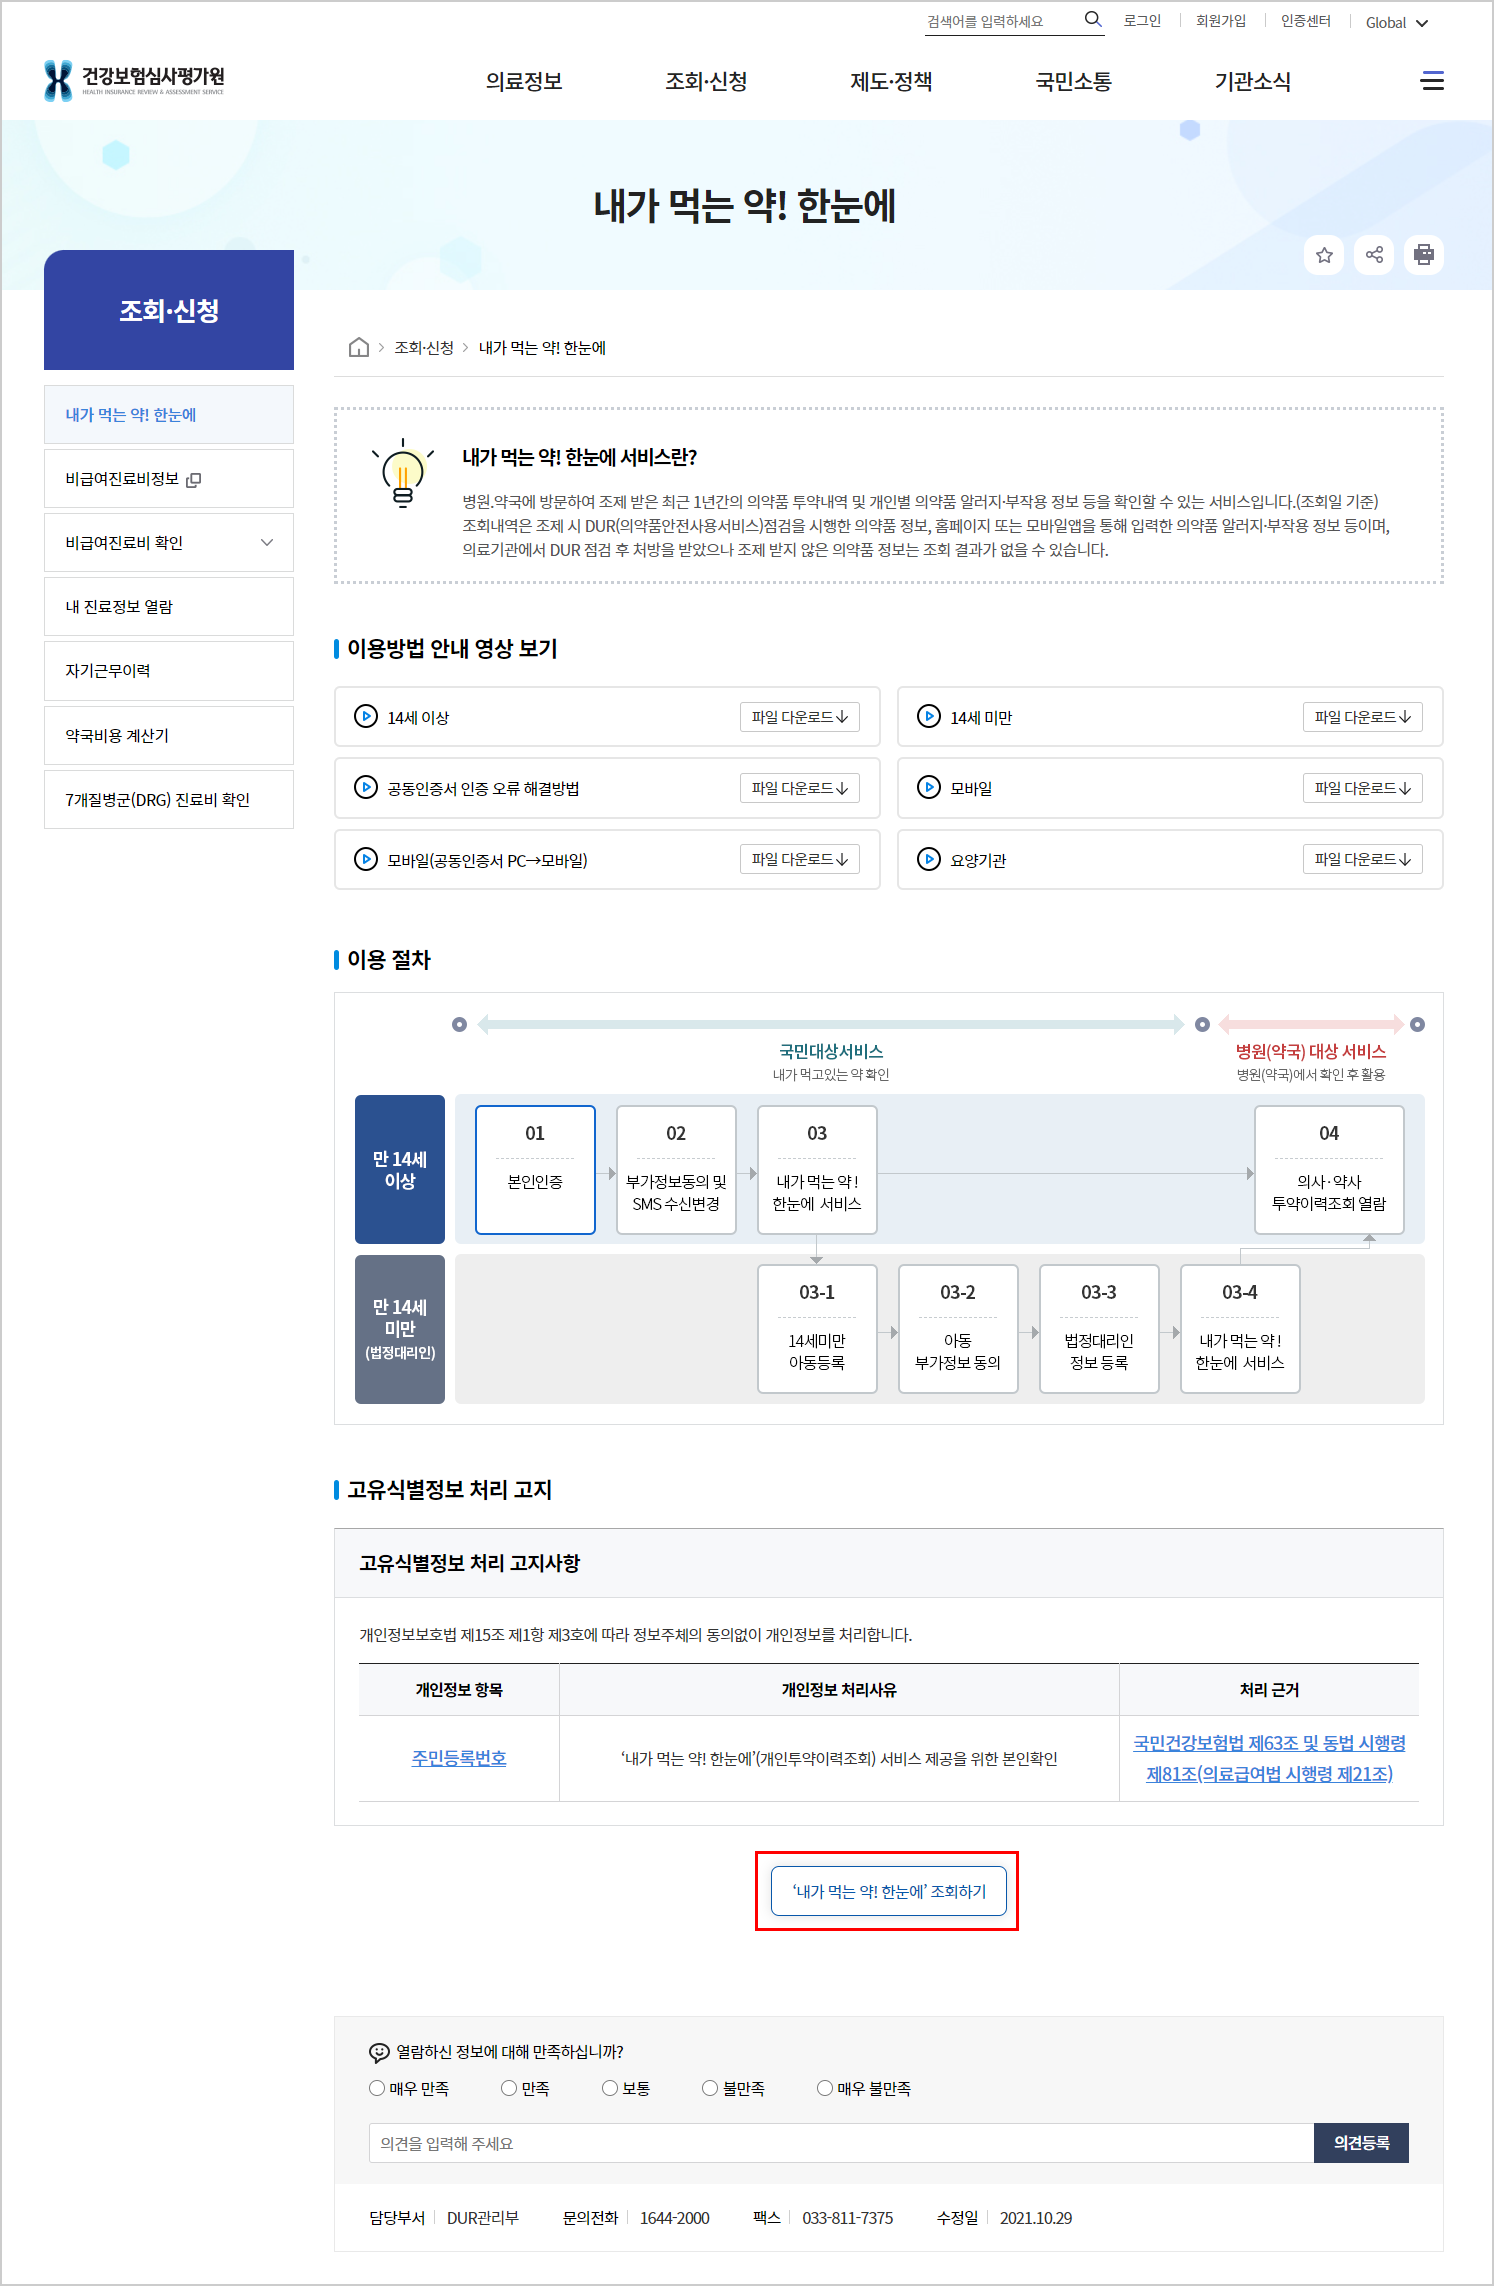Click the 로그인 link

click(x=1142, y=21)
